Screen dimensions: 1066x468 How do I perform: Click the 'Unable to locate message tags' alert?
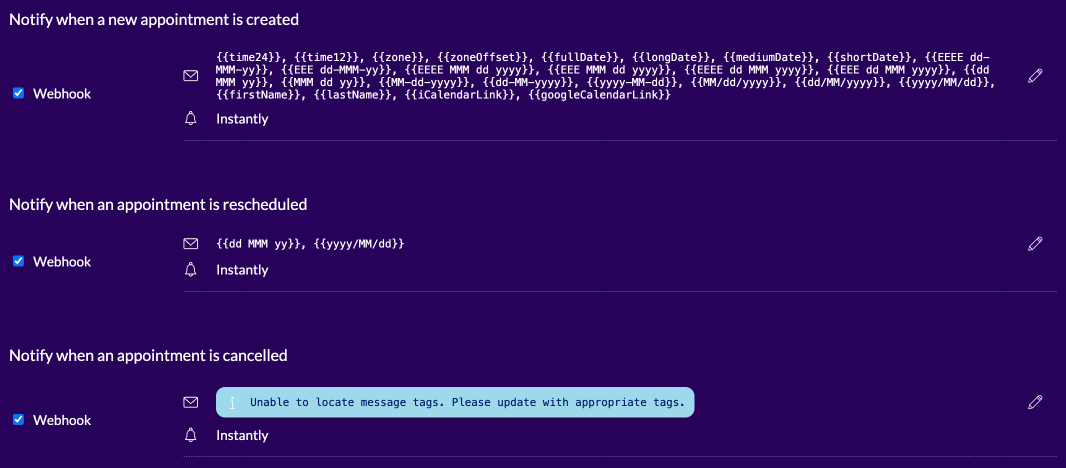coord(466,403)
